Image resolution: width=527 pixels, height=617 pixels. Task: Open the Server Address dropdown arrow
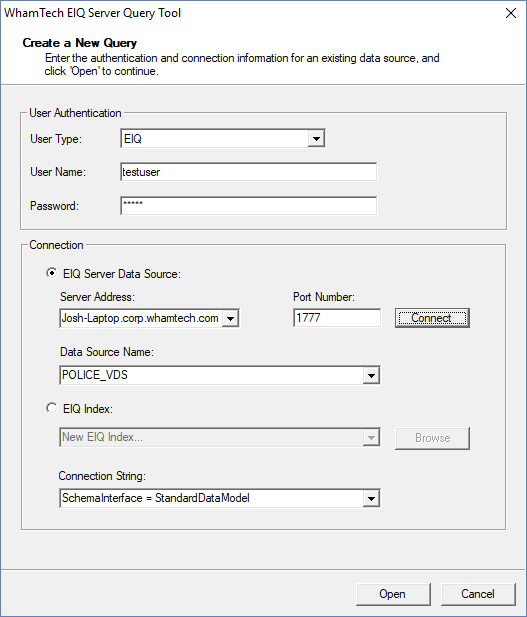[x=231, y=318]
